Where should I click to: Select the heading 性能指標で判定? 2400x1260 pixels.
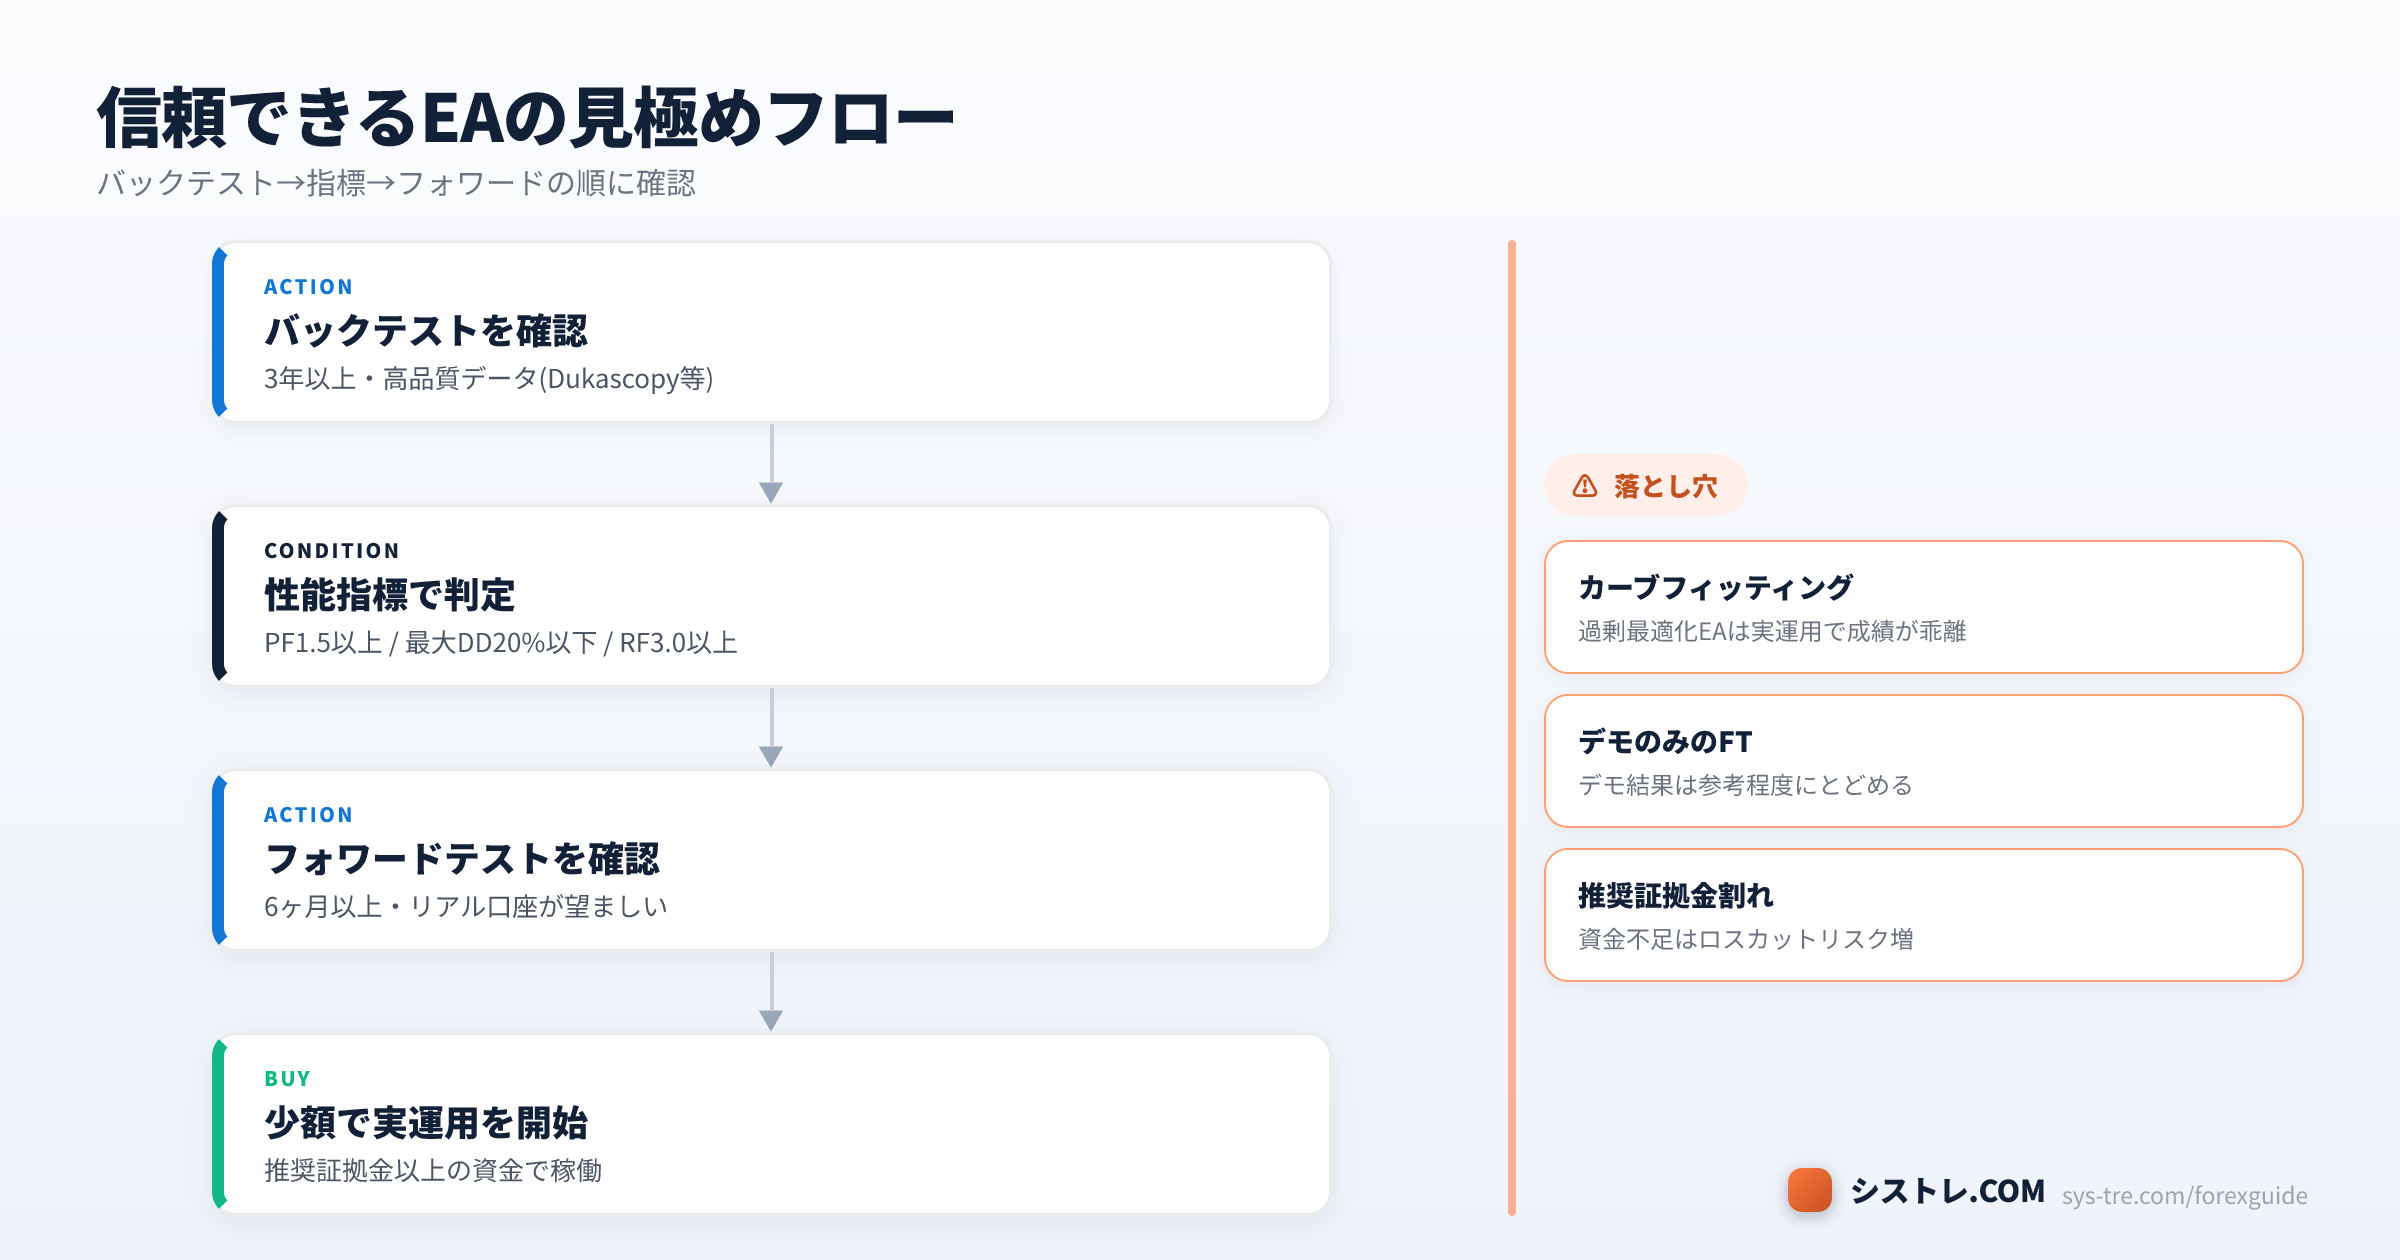(390, 595)
